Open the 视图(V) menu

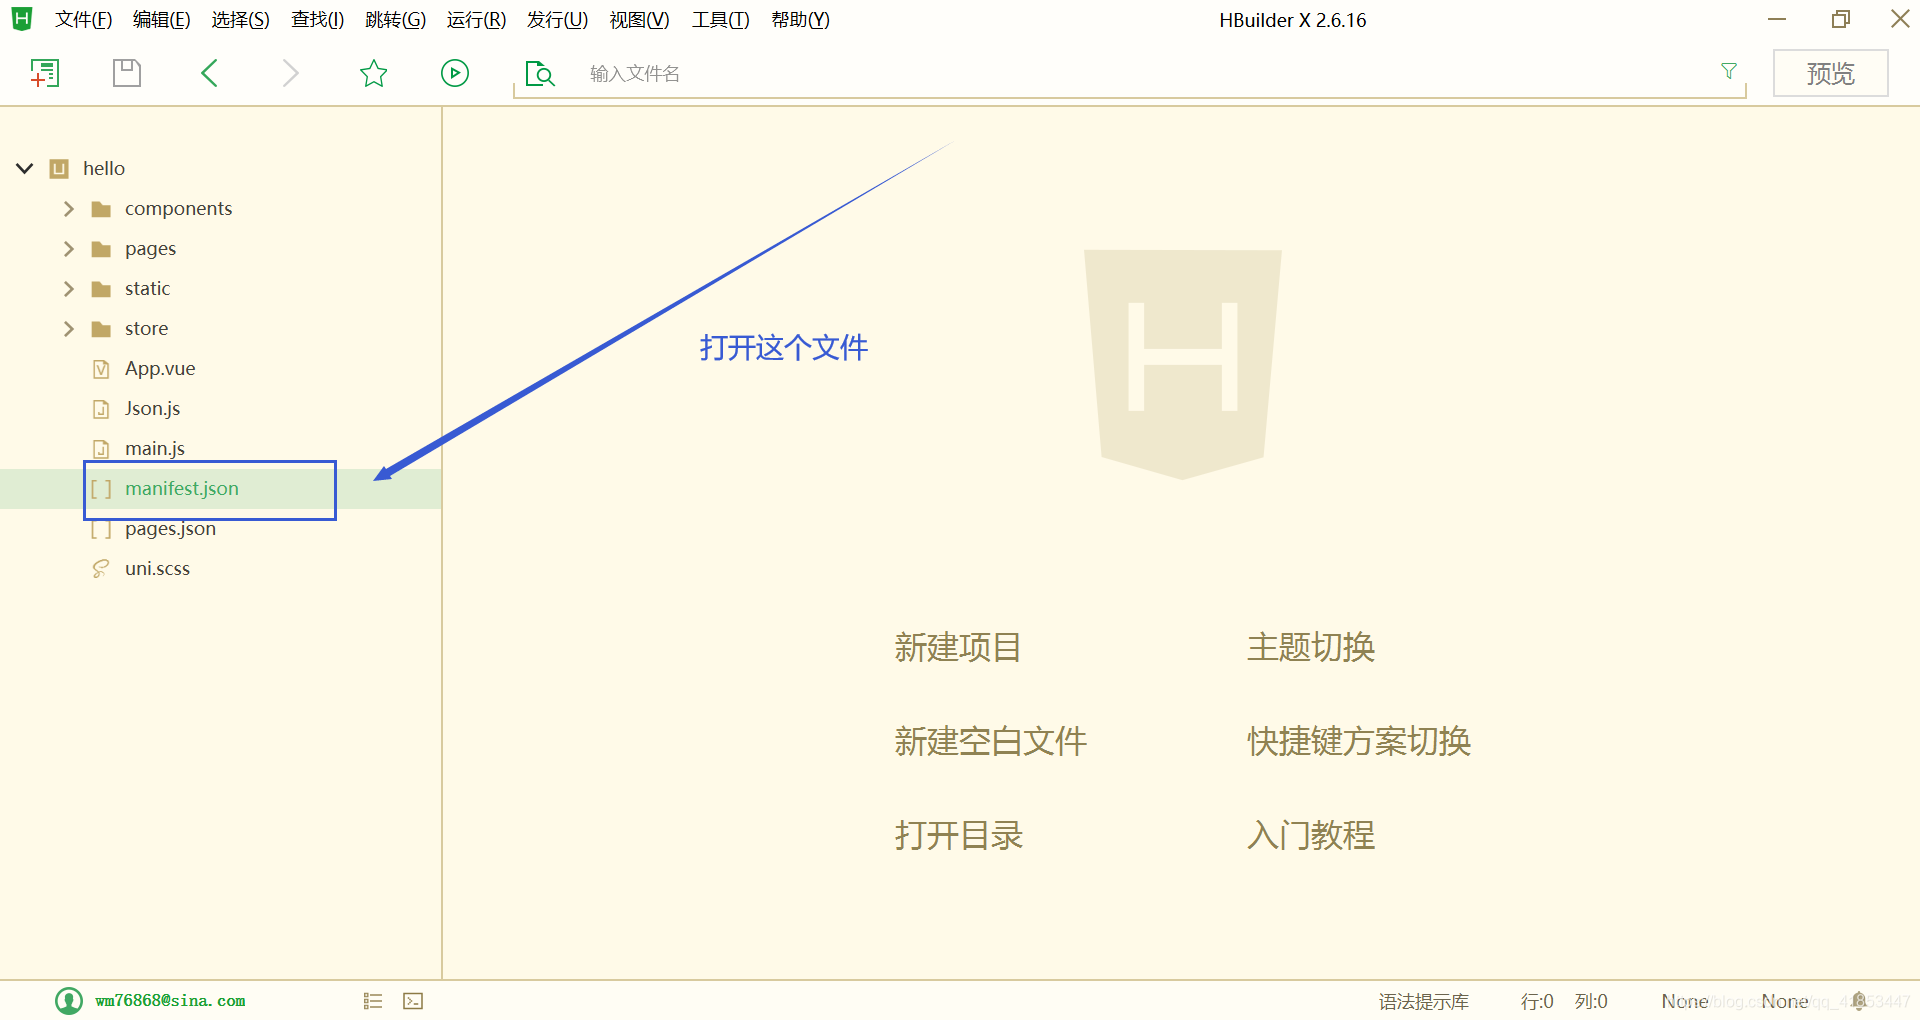[639, 20]
